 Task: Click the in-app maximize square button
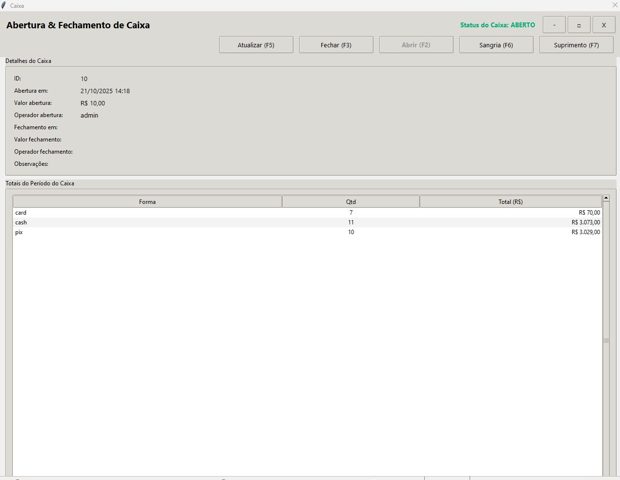(x=579, y=25)
